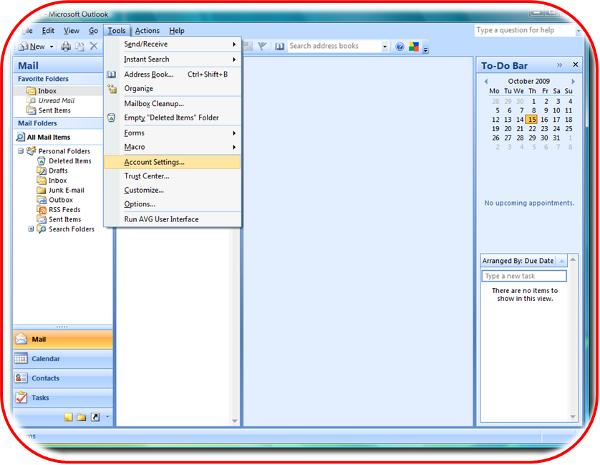Switch to the Tasks pane
Image resolution: width=600 pixels, height=465 pixels.
point(63,398)
